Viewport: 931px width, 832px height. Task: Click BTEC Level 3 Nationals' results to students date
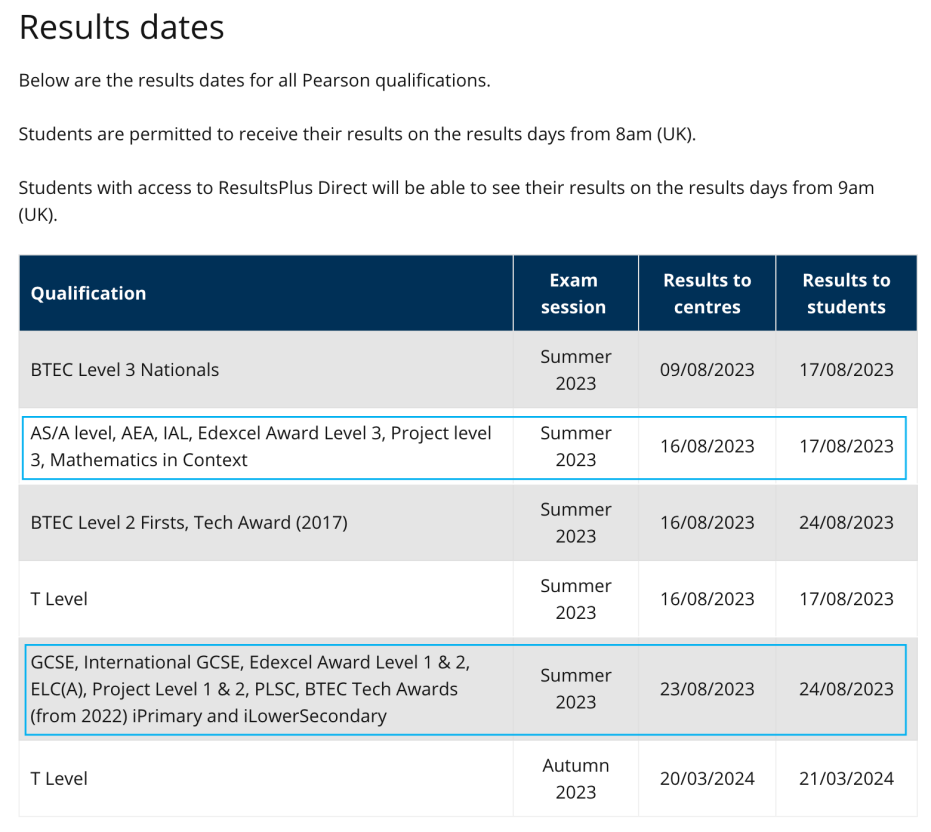click(845, 369)
